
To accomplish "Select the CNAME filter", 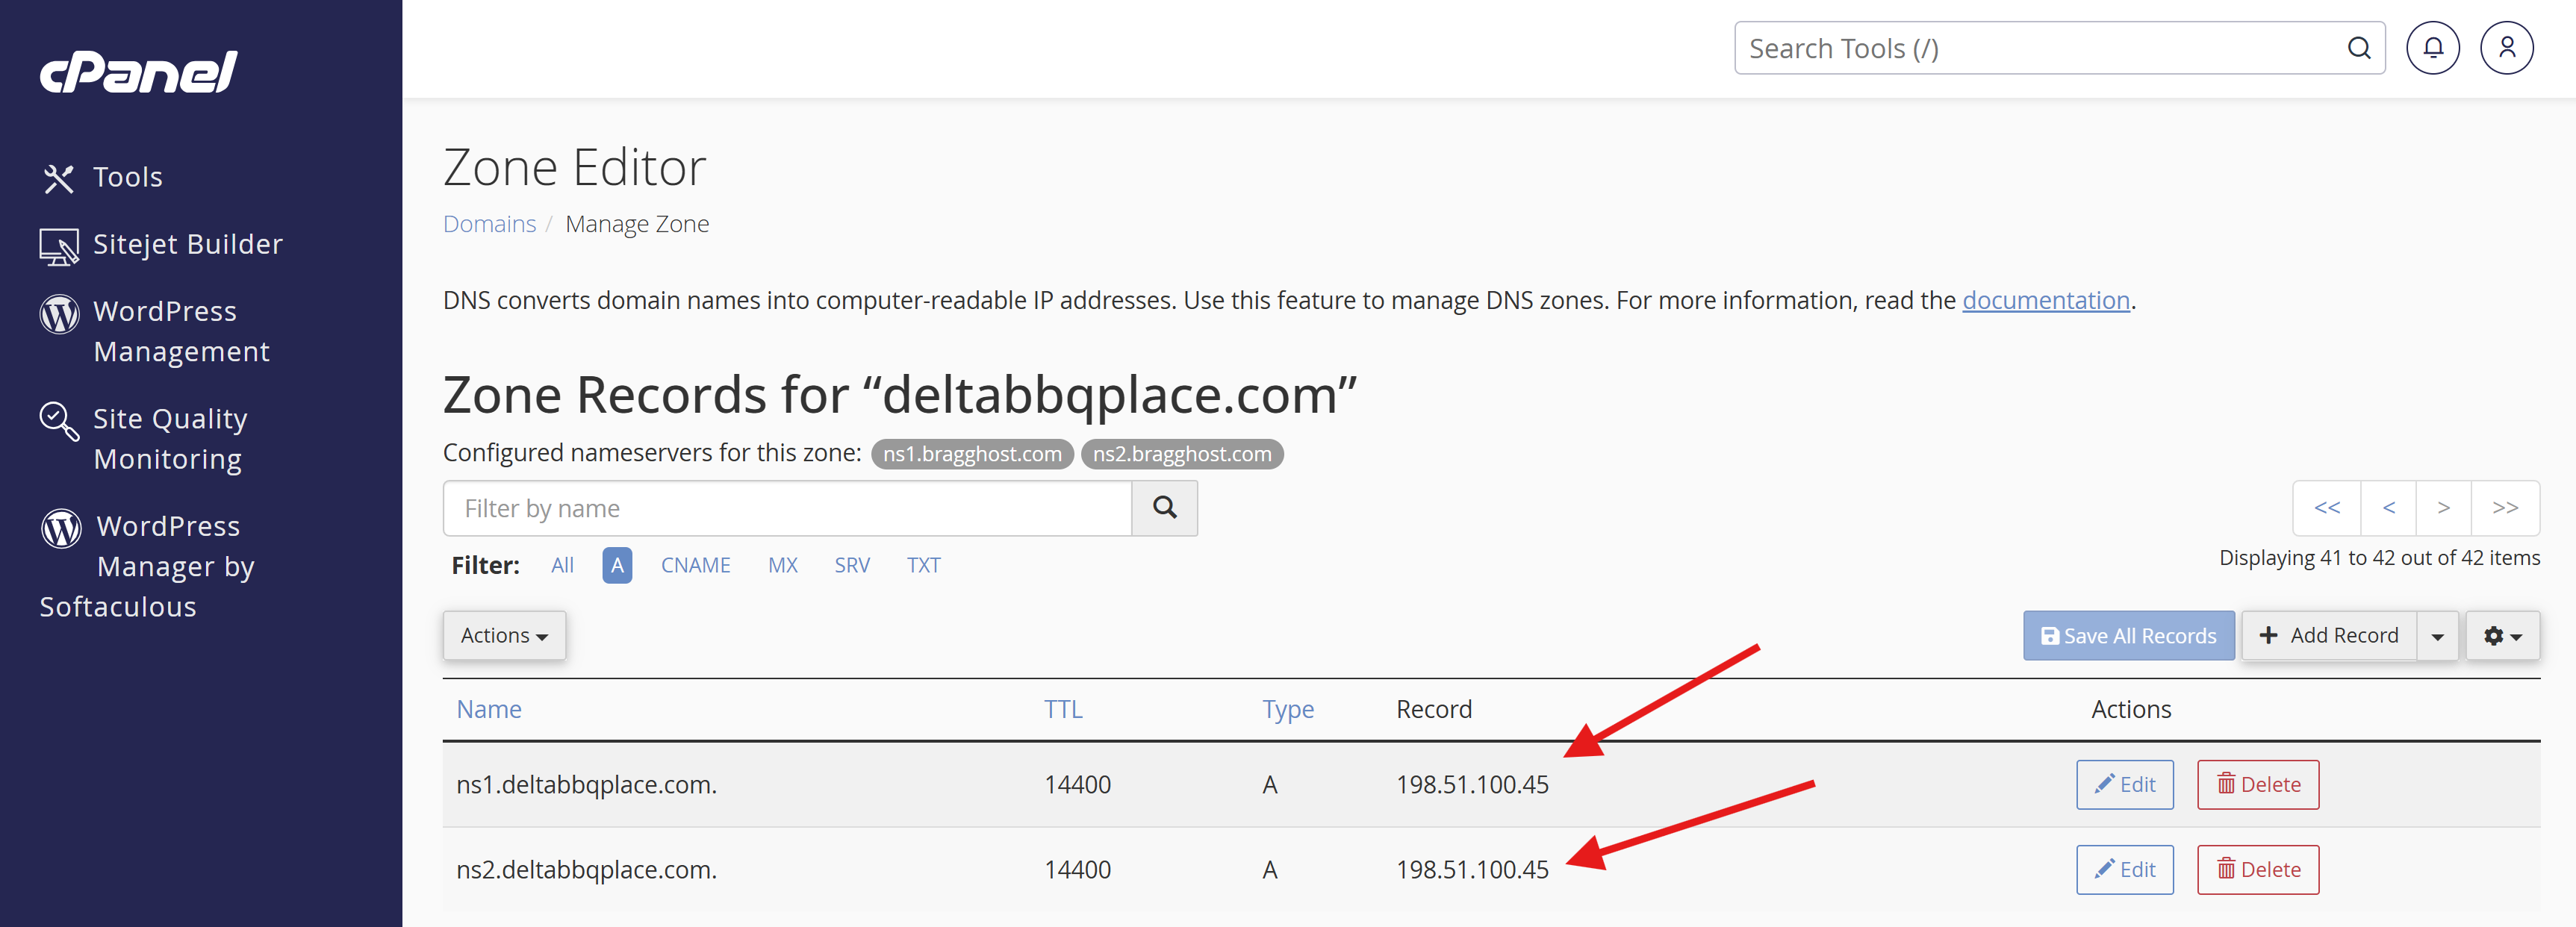I will tap(695, 565).
